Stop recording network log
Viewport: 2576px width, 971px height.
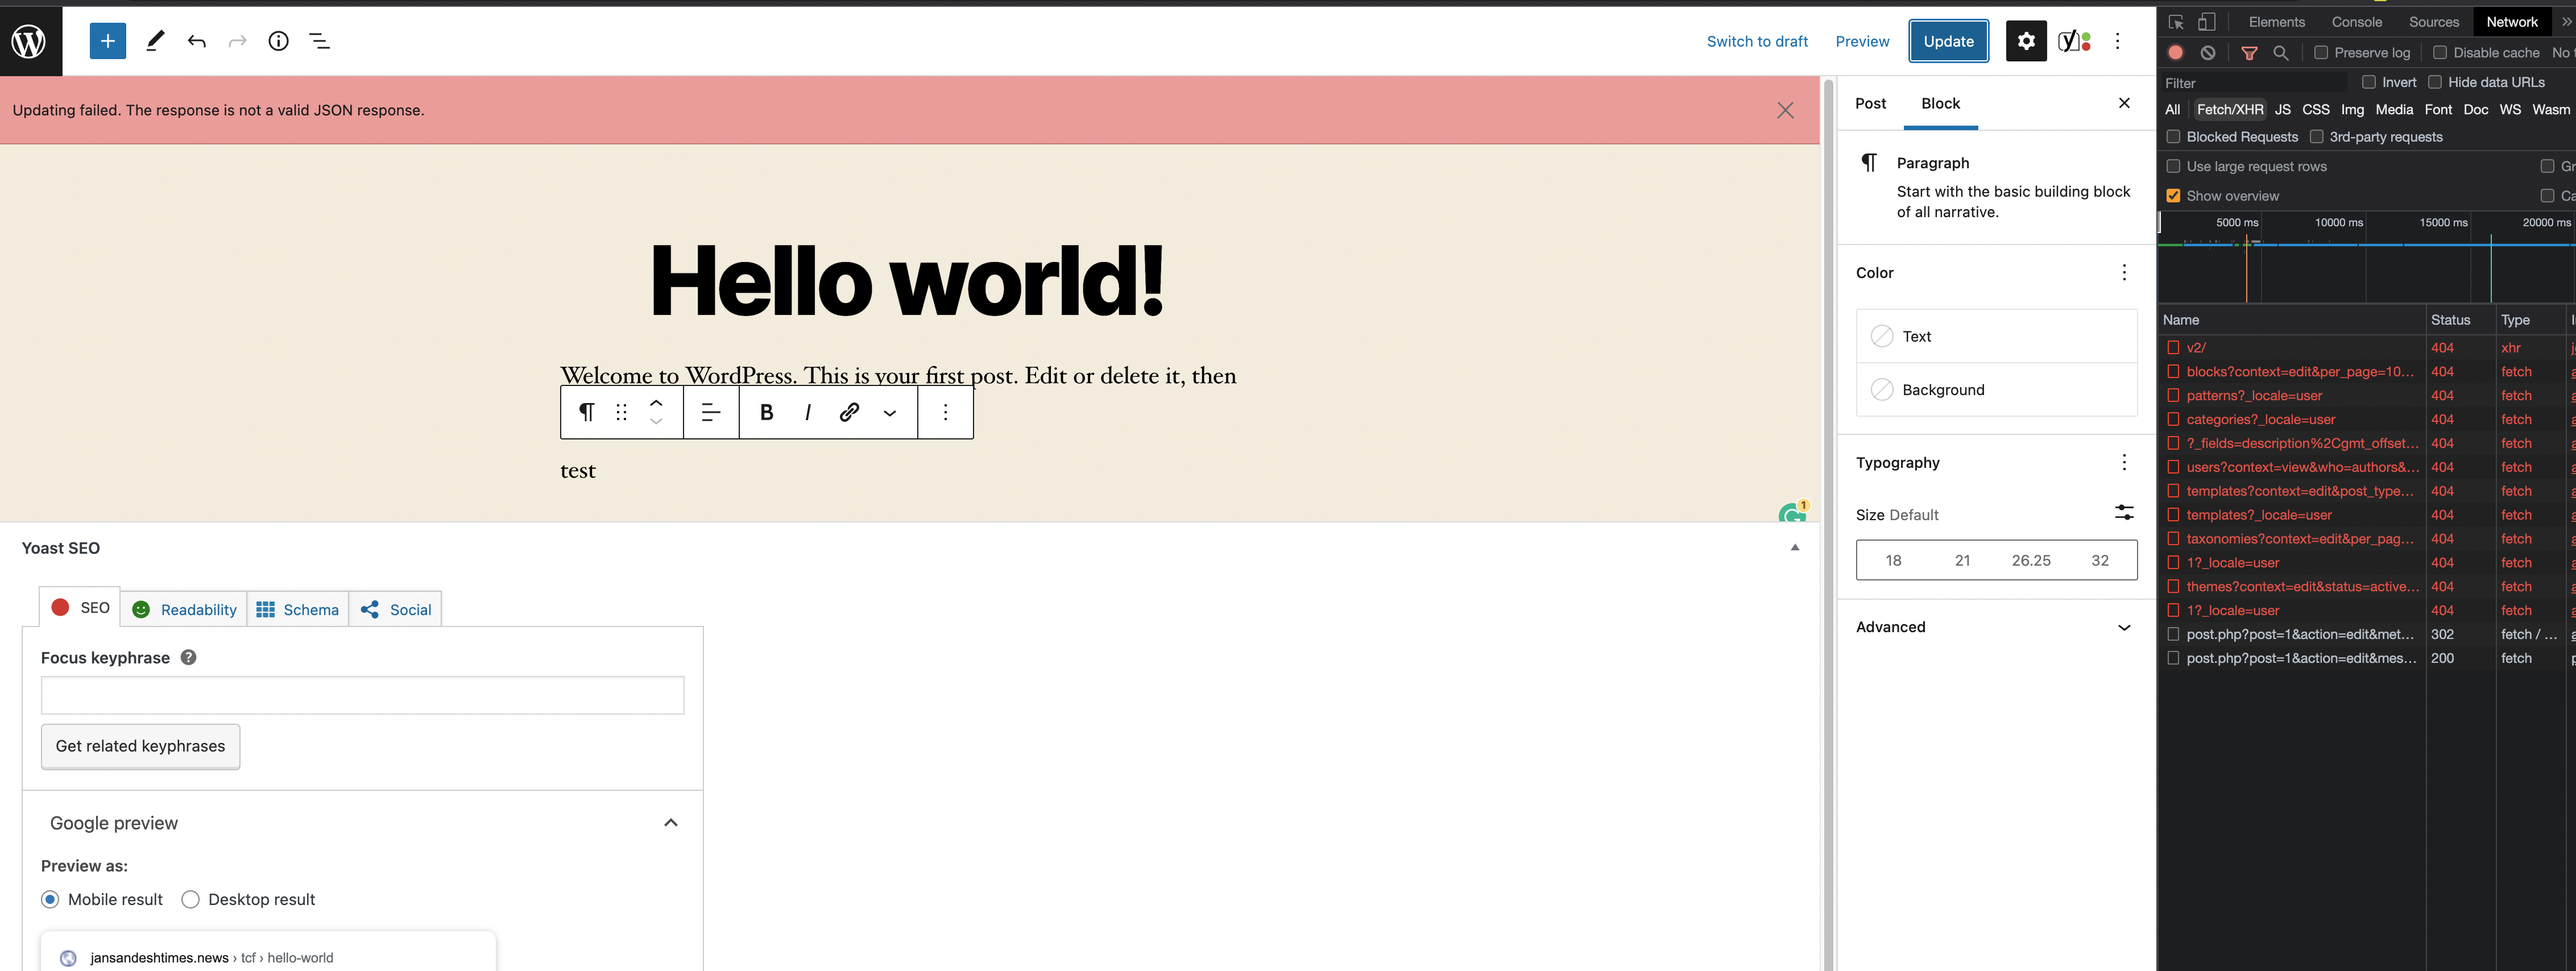[x=2176, y=53]
